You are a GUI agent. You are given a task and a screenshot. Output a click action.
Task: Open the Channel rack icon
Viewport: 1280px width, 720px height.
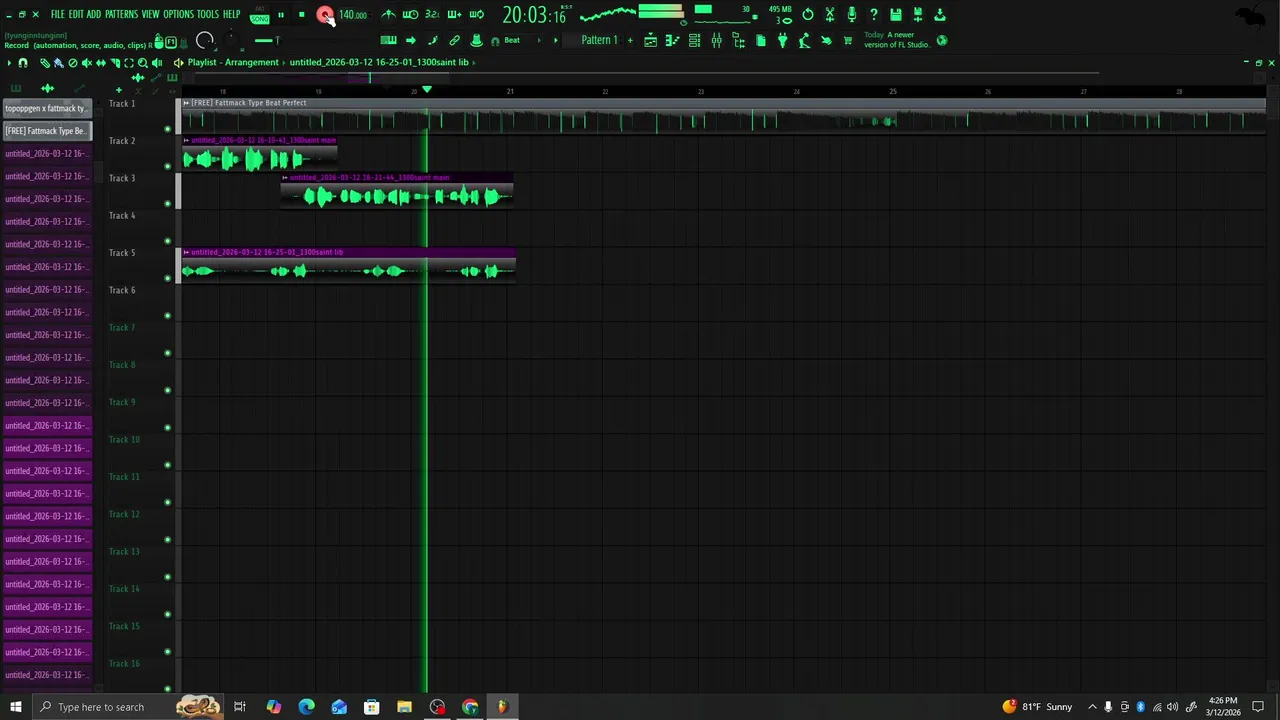tap(694, 41)
